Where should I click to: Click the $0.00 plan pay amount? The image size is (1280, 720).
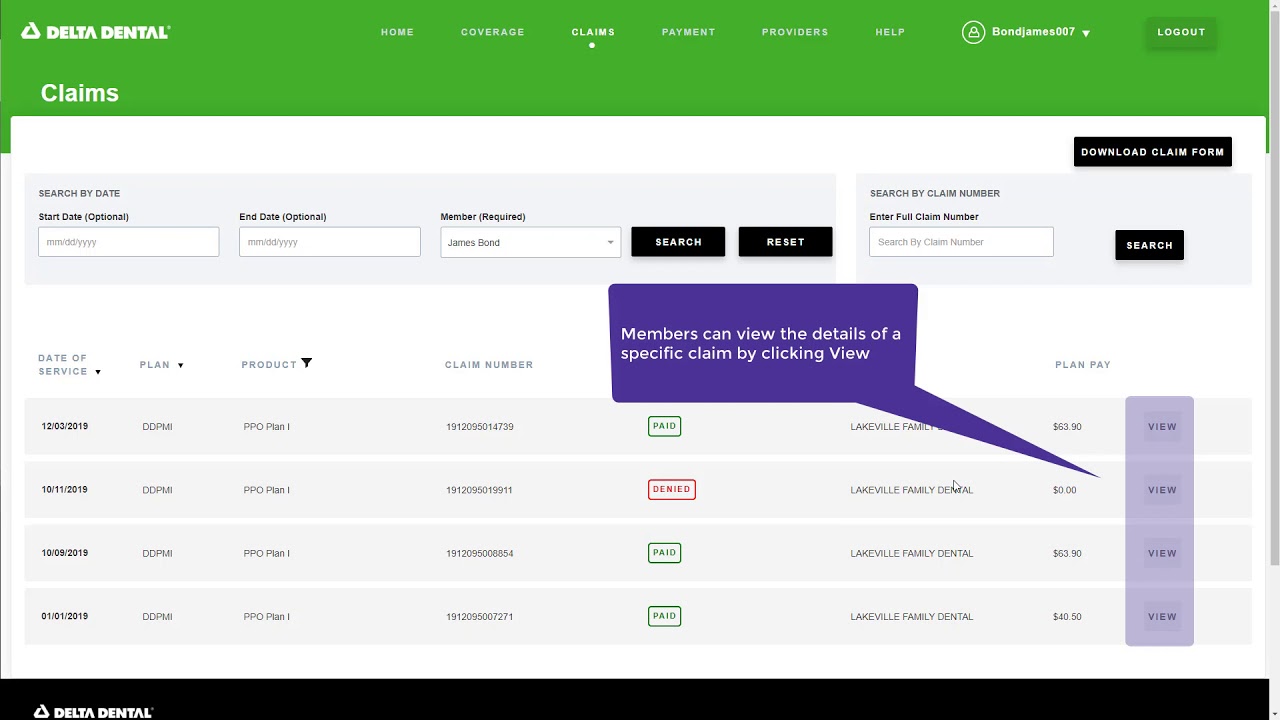[x=1065, y=490]
